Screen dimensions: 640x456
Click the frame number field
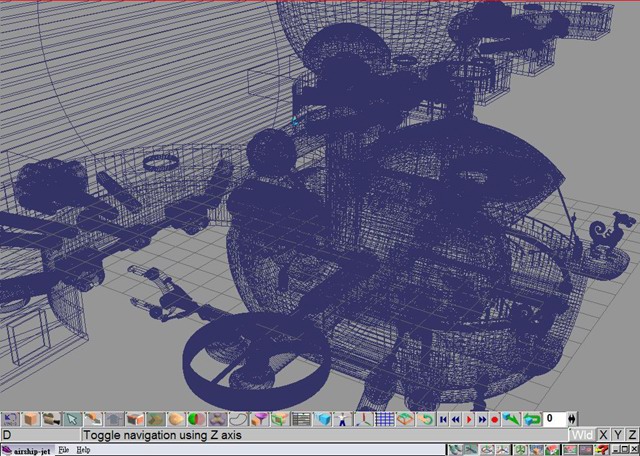(554, 420)
